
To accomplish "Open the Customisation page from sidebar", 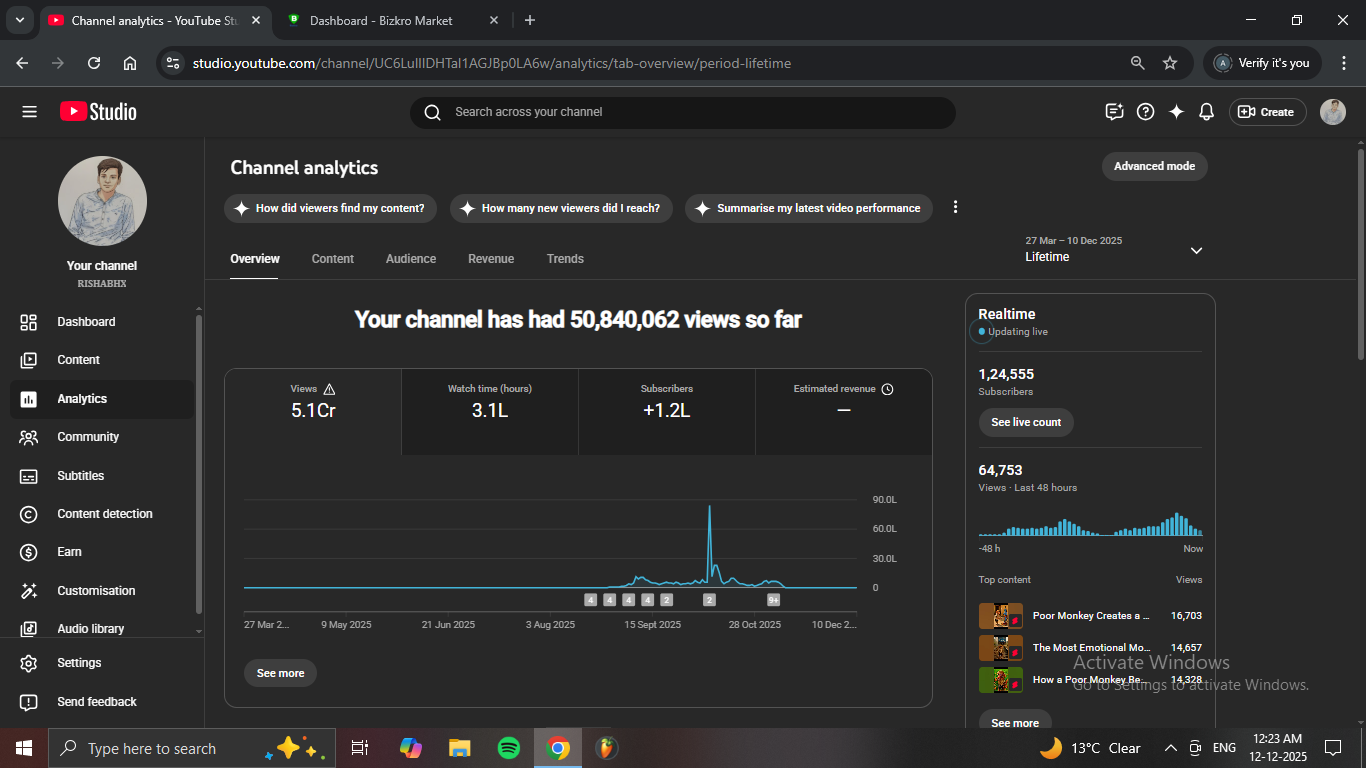I will click(x=96, y=591).
